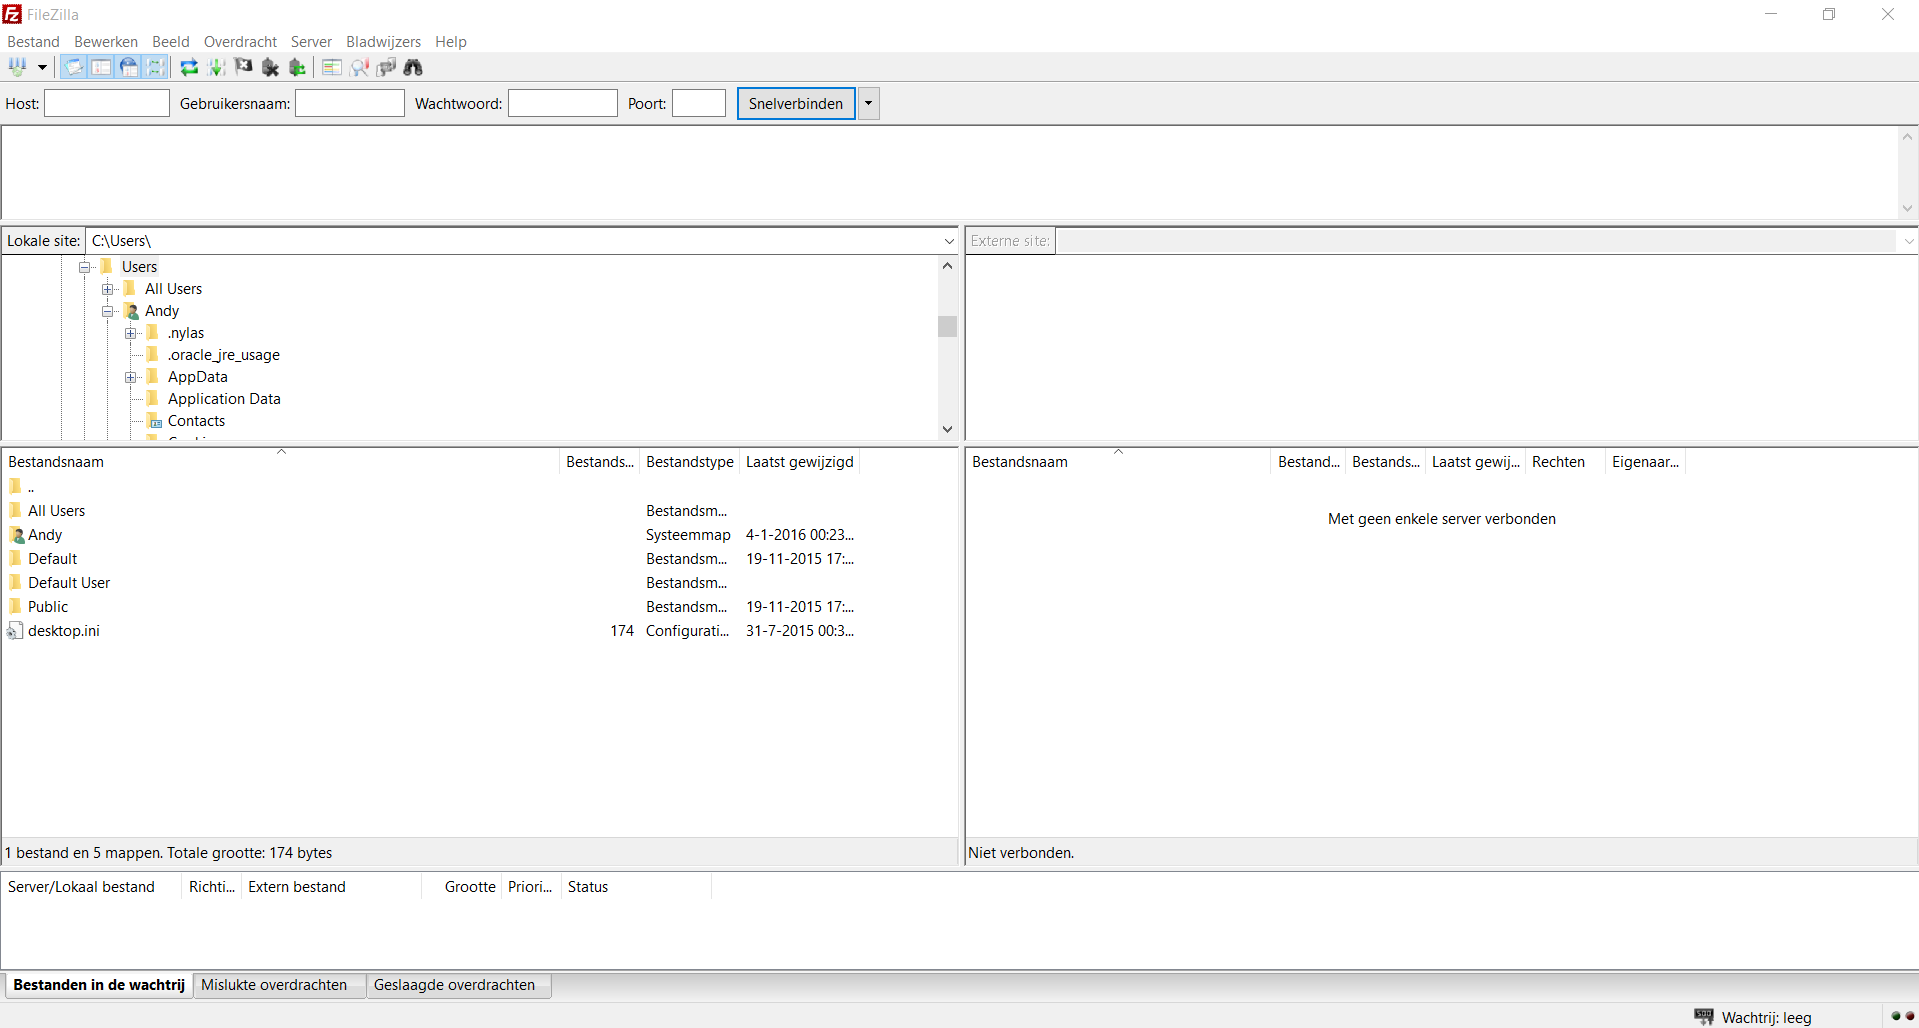This screenshot has height=1028, width=1919.
Task: Switch to Bestanden in de wachtrij tab
Action: (x=99, y=985)
